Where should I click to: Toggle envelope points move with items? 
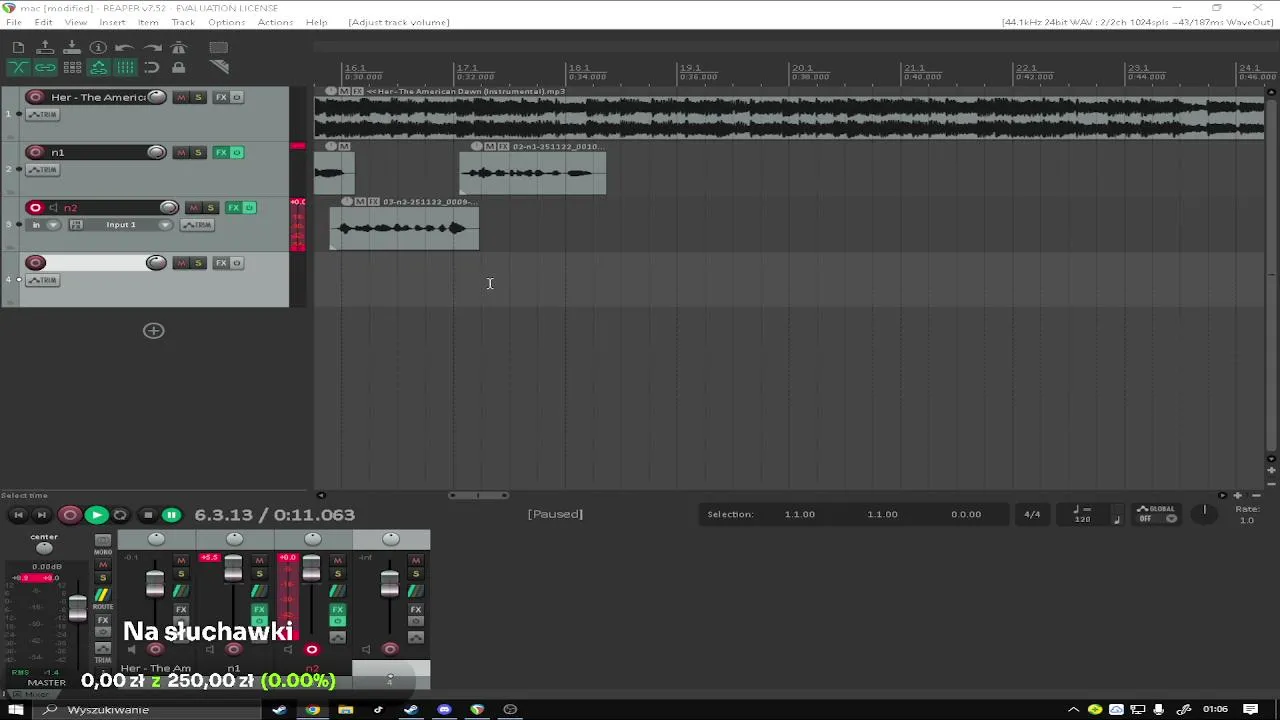tap(98, 68)
